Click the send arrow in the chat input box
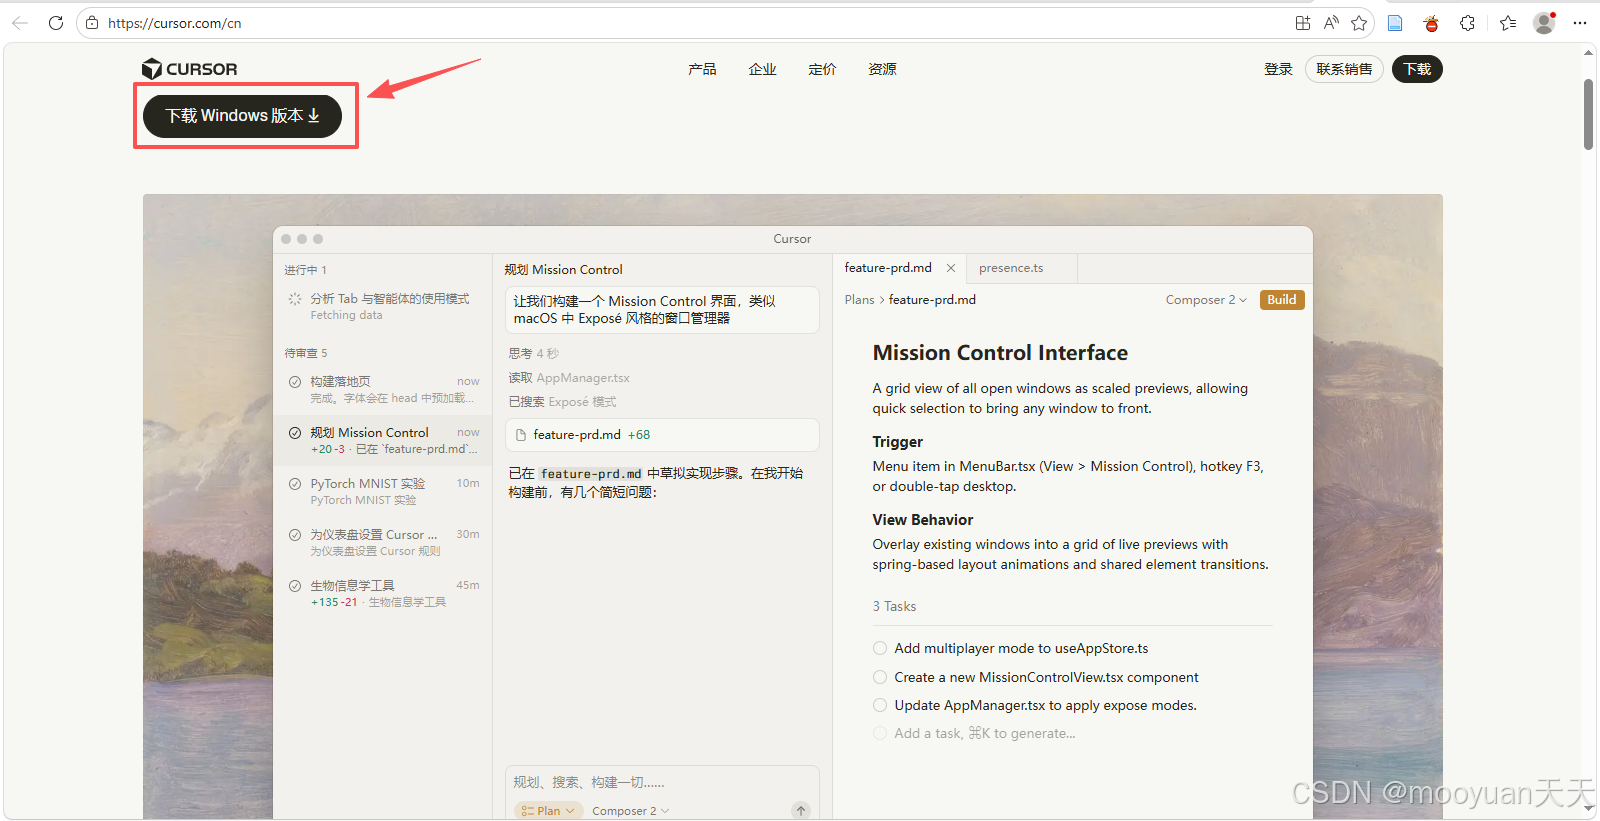1600x821 pixels. (x=801, y=811)
